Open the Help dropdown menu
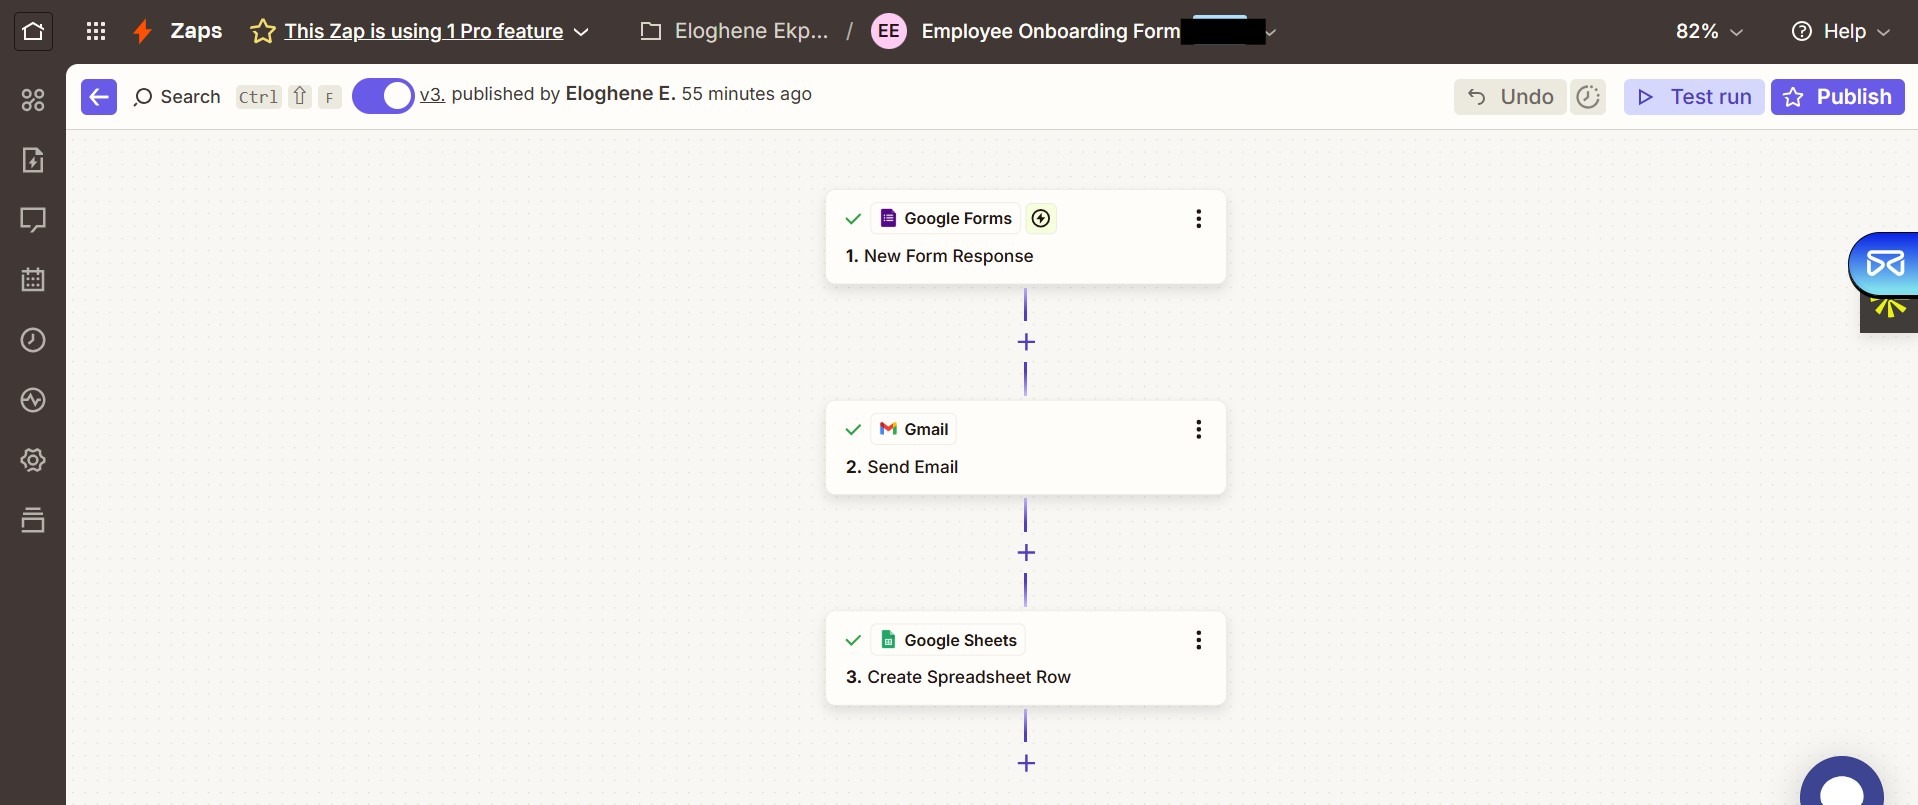Image resolution: width=1918 pixels, height=805 pixels. [1840, 31]
